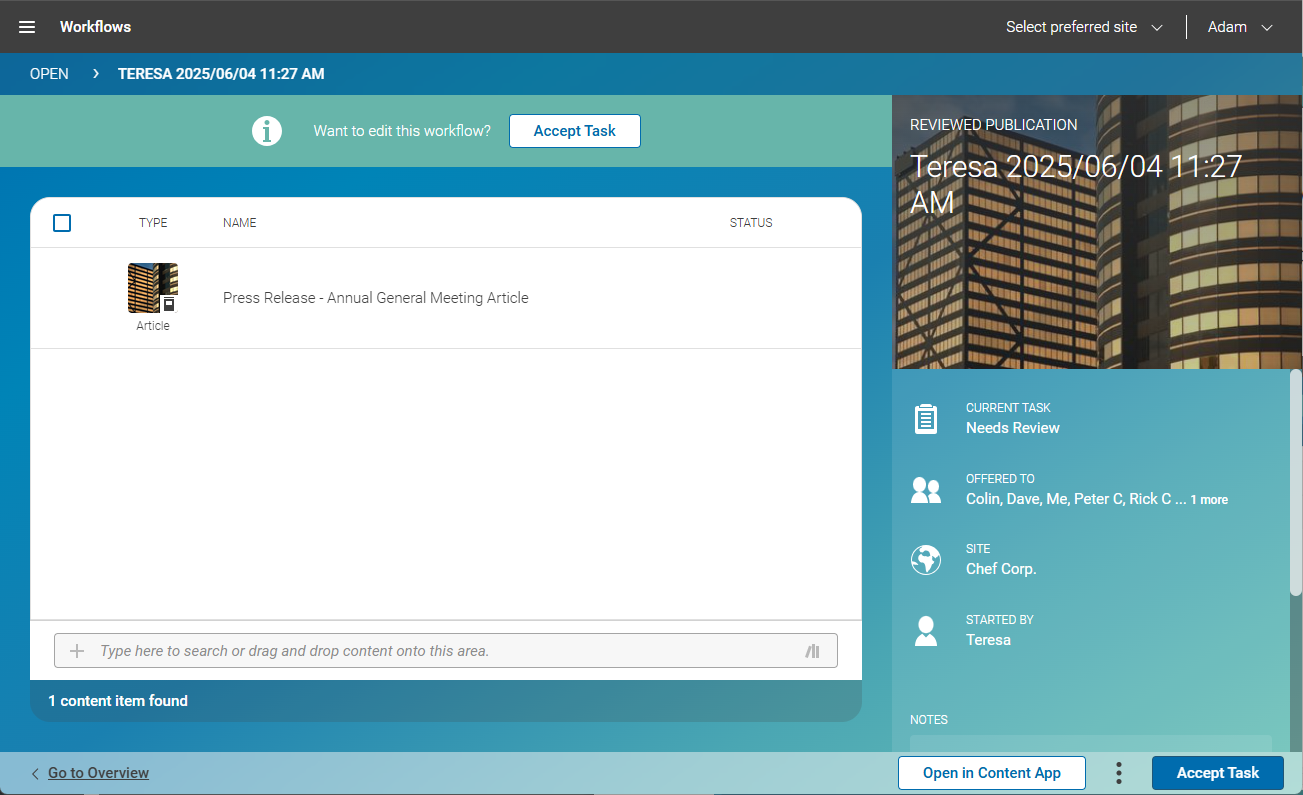
Task: Click the Current Task clipboard icon
Action: 925,418
